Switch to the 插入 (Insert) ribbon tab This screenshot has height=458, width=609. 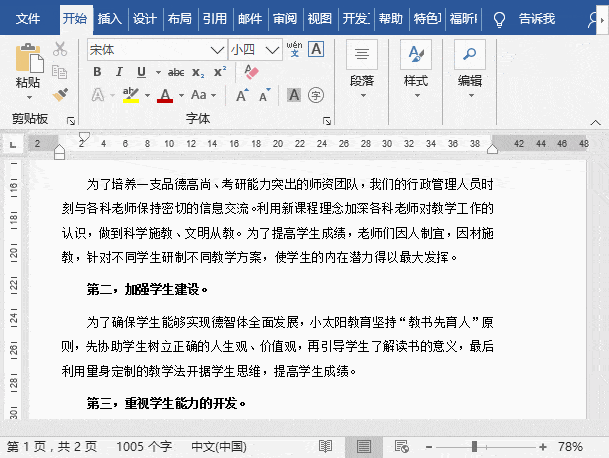[x=110, y=18]
